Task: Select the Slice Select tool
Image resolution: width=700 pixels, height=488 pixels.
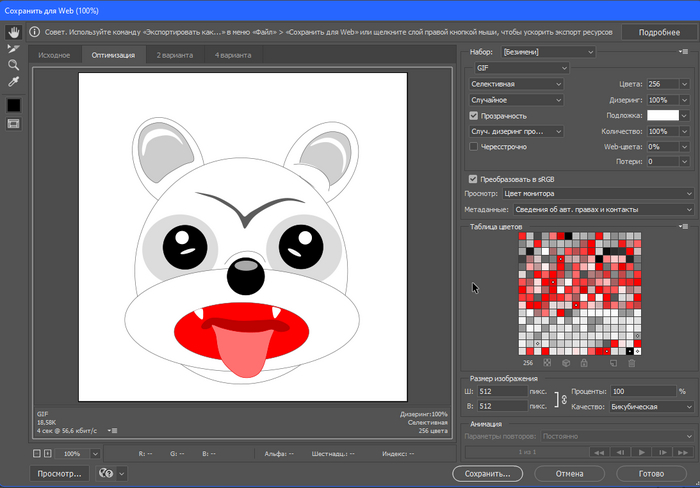Action: (x=14, y=48)
